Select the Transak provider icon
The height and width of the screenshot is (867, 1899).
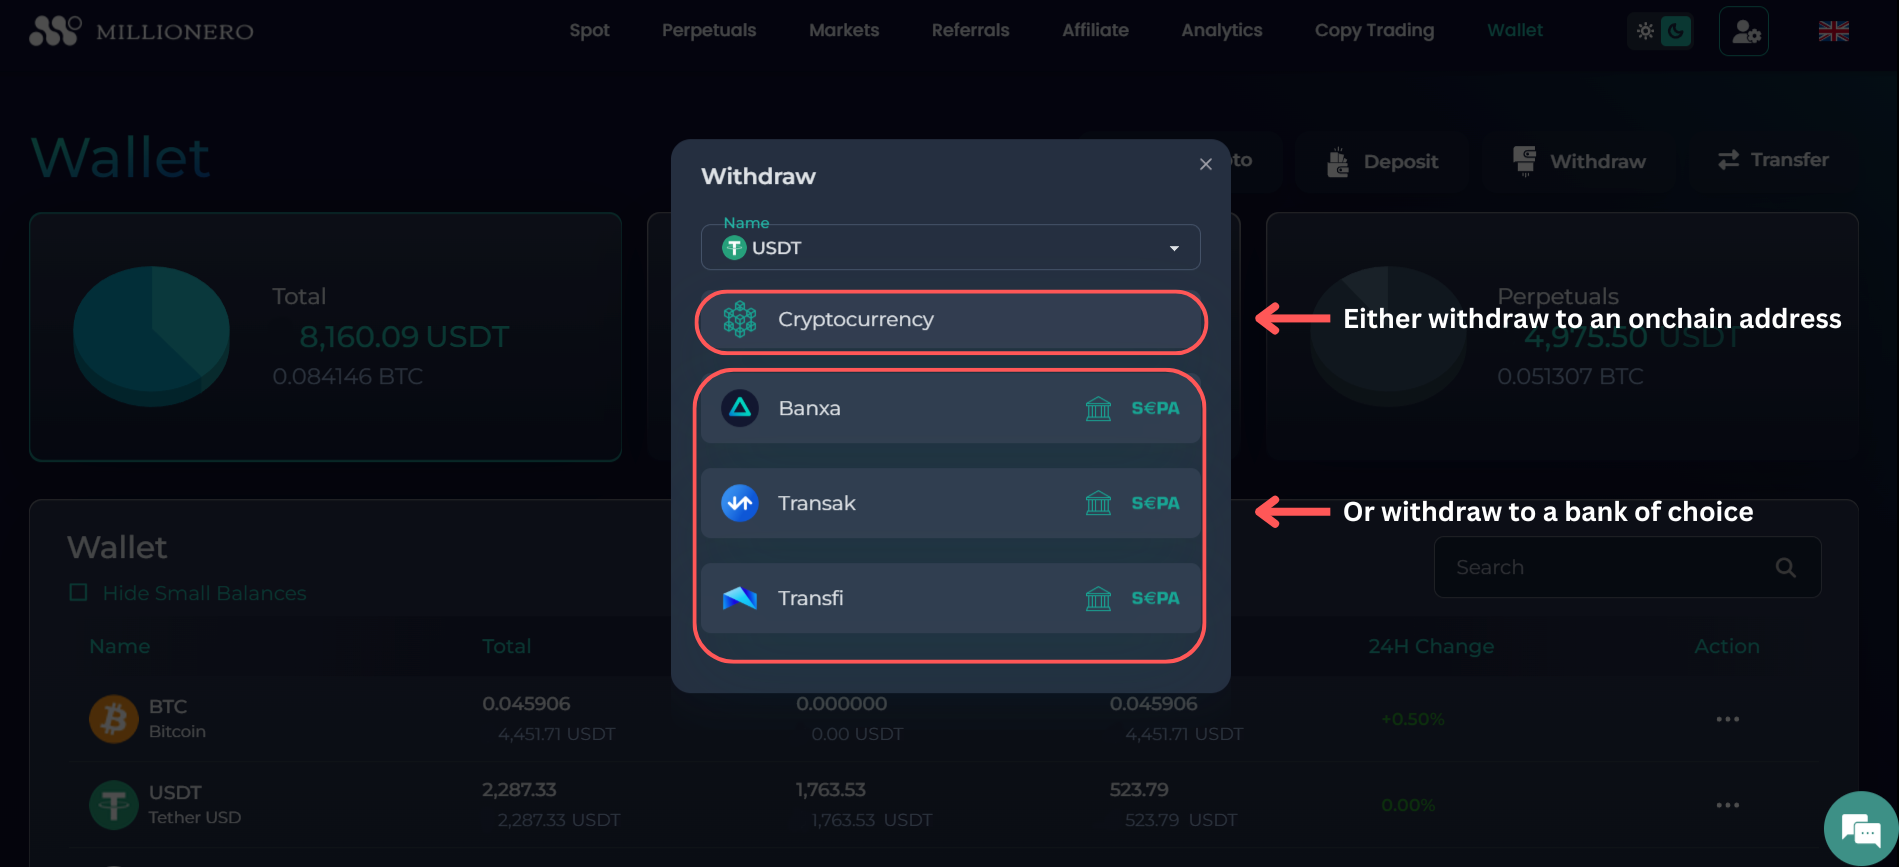740,503
